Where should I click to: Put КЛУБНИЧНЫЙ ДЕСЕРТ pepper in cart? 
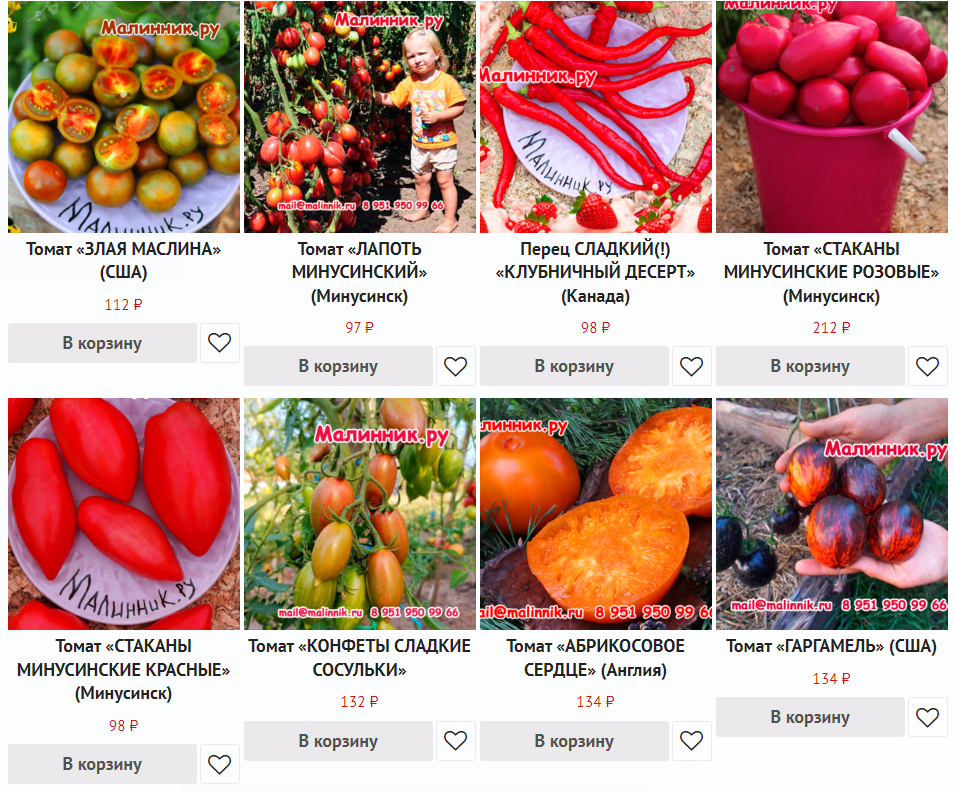[574, 366]
